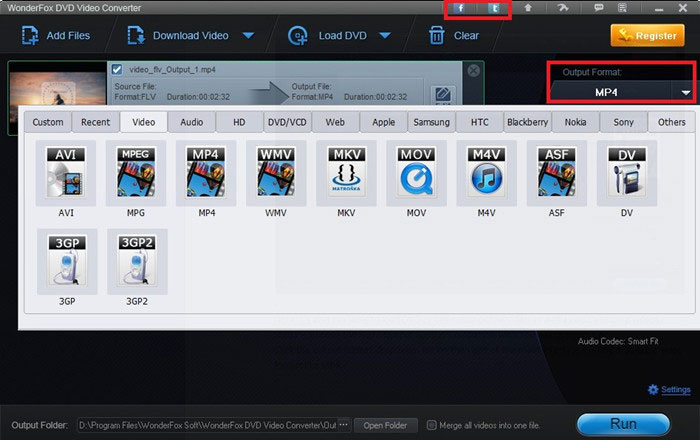This screenshot has width=700, height=440.
Task: Enable Merge all videos into one file
Action: click(431, 425)
